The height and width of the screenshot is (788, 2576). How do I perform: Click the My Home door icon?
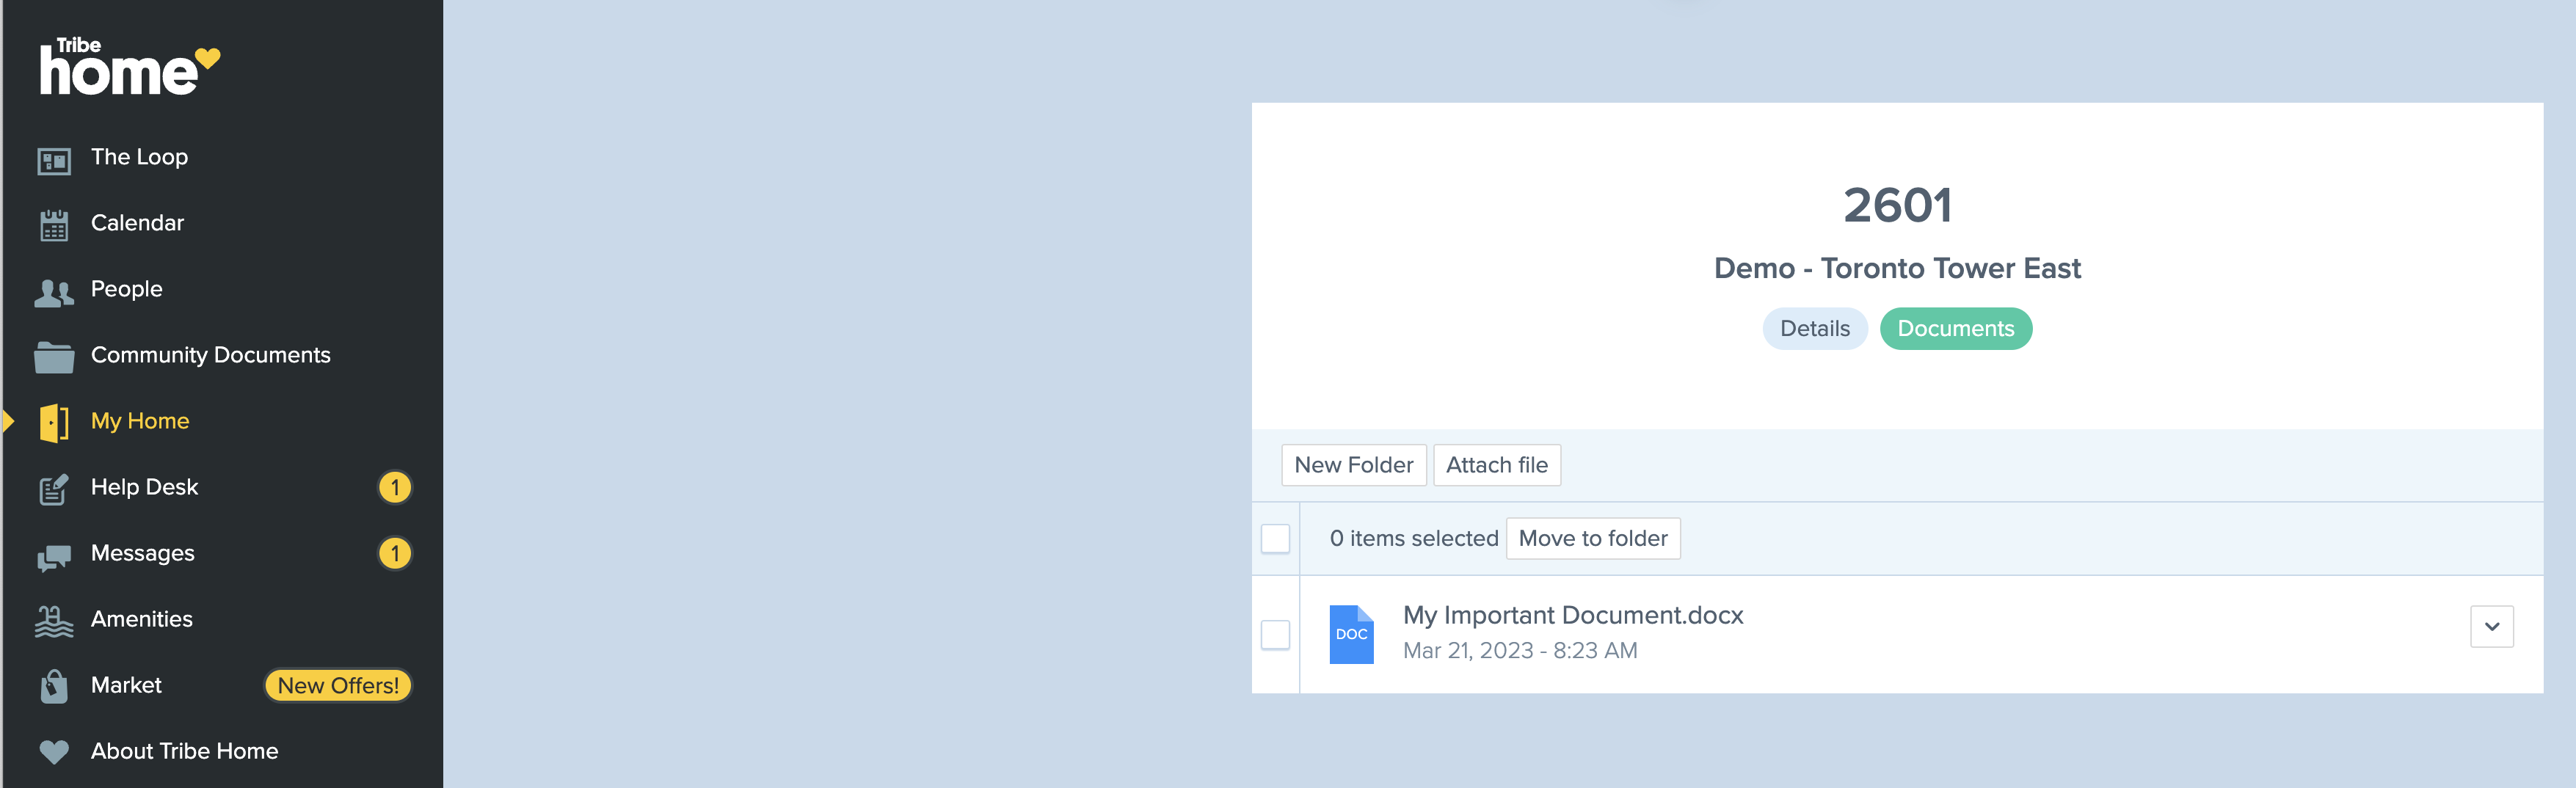point(54,423)
